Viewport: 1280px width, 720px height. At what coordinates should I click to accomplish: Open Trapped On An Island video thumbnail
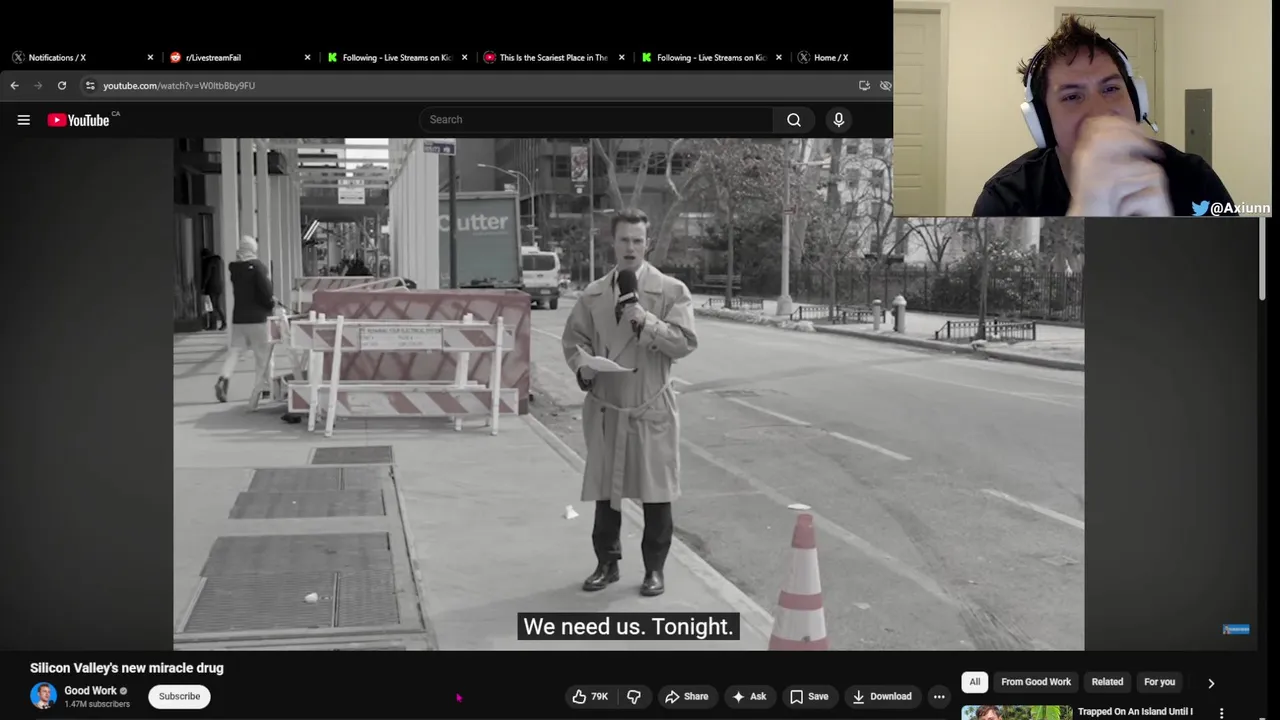[1017, 713]
